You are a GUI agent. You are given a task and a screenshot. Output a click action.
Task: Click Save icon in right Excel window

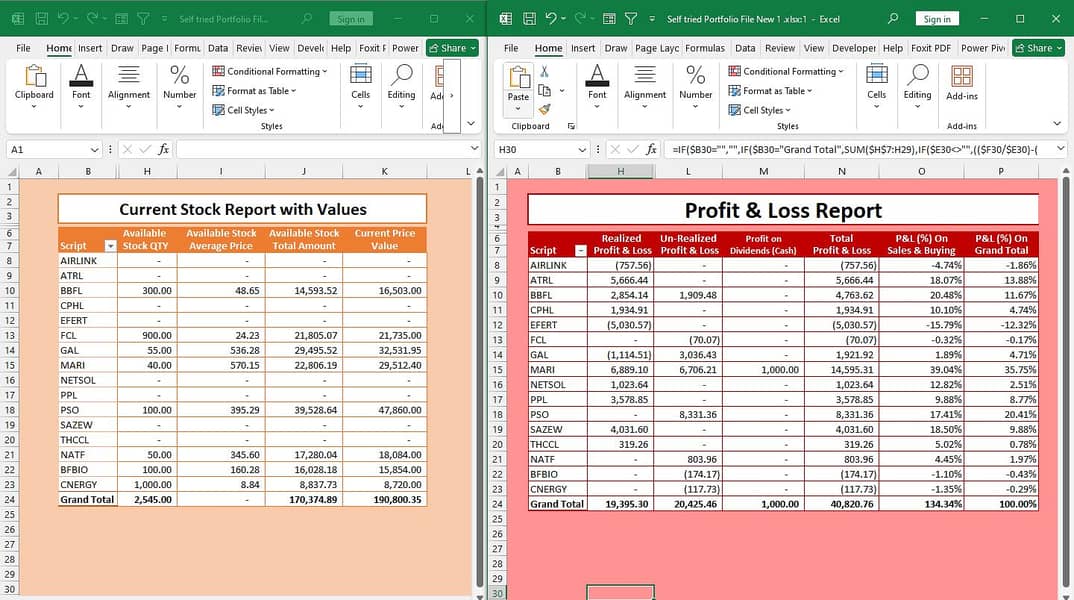(x=529, y=19)
